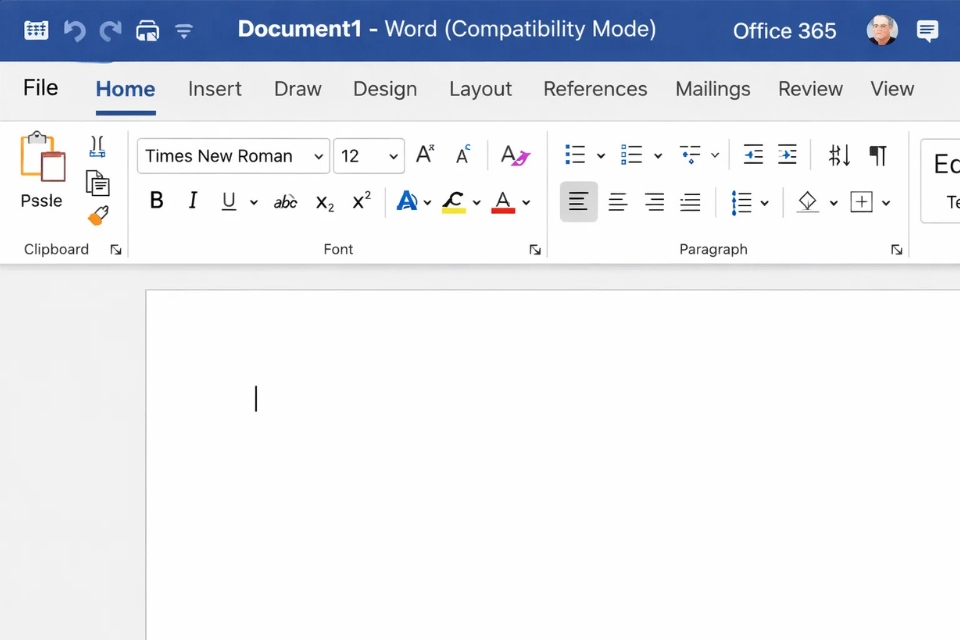Click the Copy icon under the Paste button
This screenshot has height=640, width=960.
[x=97, y=185]
